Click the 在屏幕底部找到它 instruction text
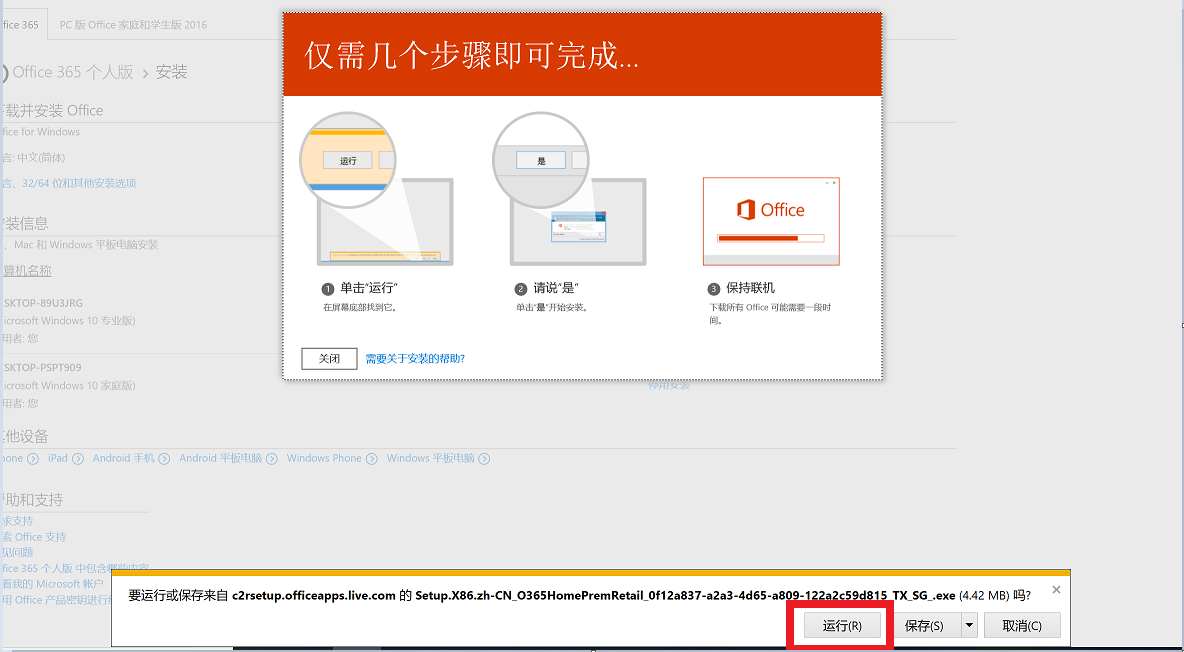Viewport: 1184px width, 652px height. [x=360, y=307]
